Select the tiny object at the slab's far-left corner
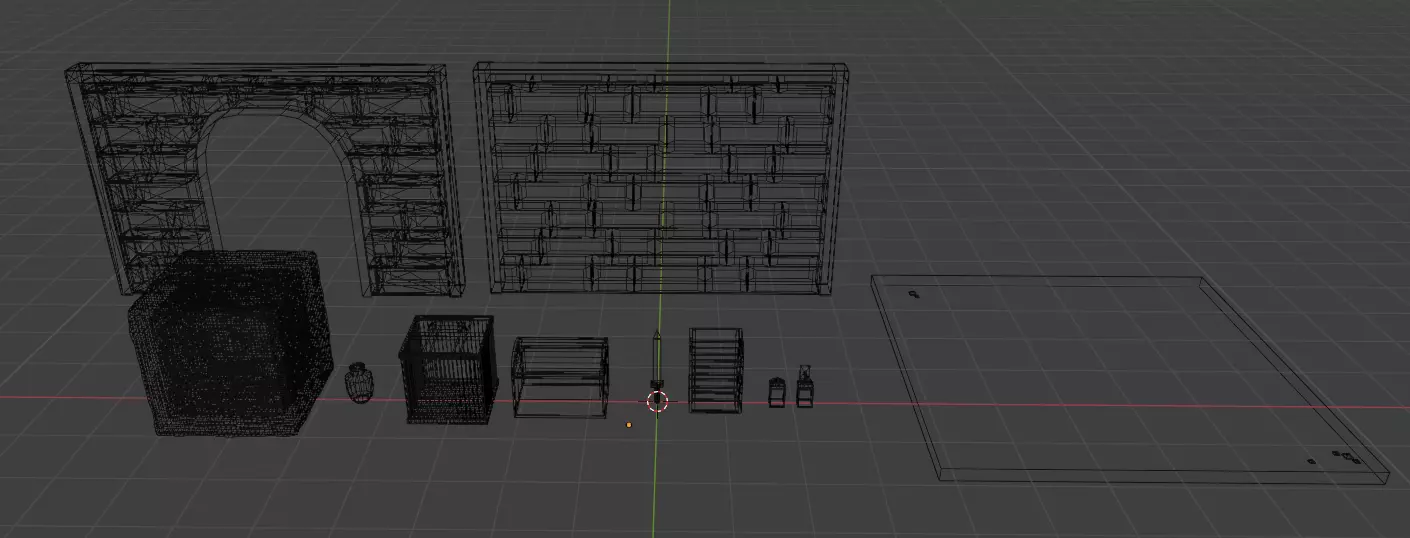This screenshot has width=1410, height=538. pyautogui.click(x=914, y=294)
